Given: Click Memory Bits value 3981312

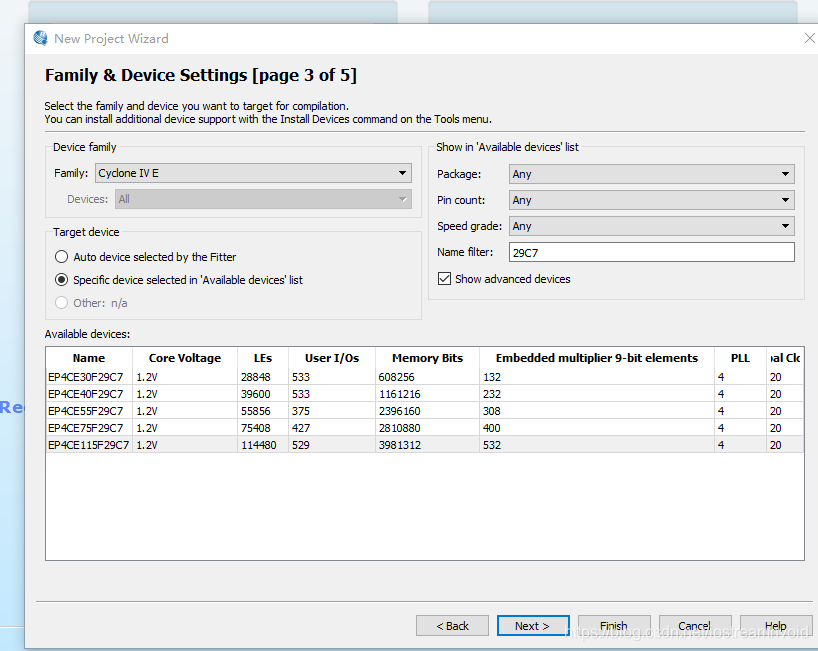Looking at the screenshot, I should pos(400,445).
